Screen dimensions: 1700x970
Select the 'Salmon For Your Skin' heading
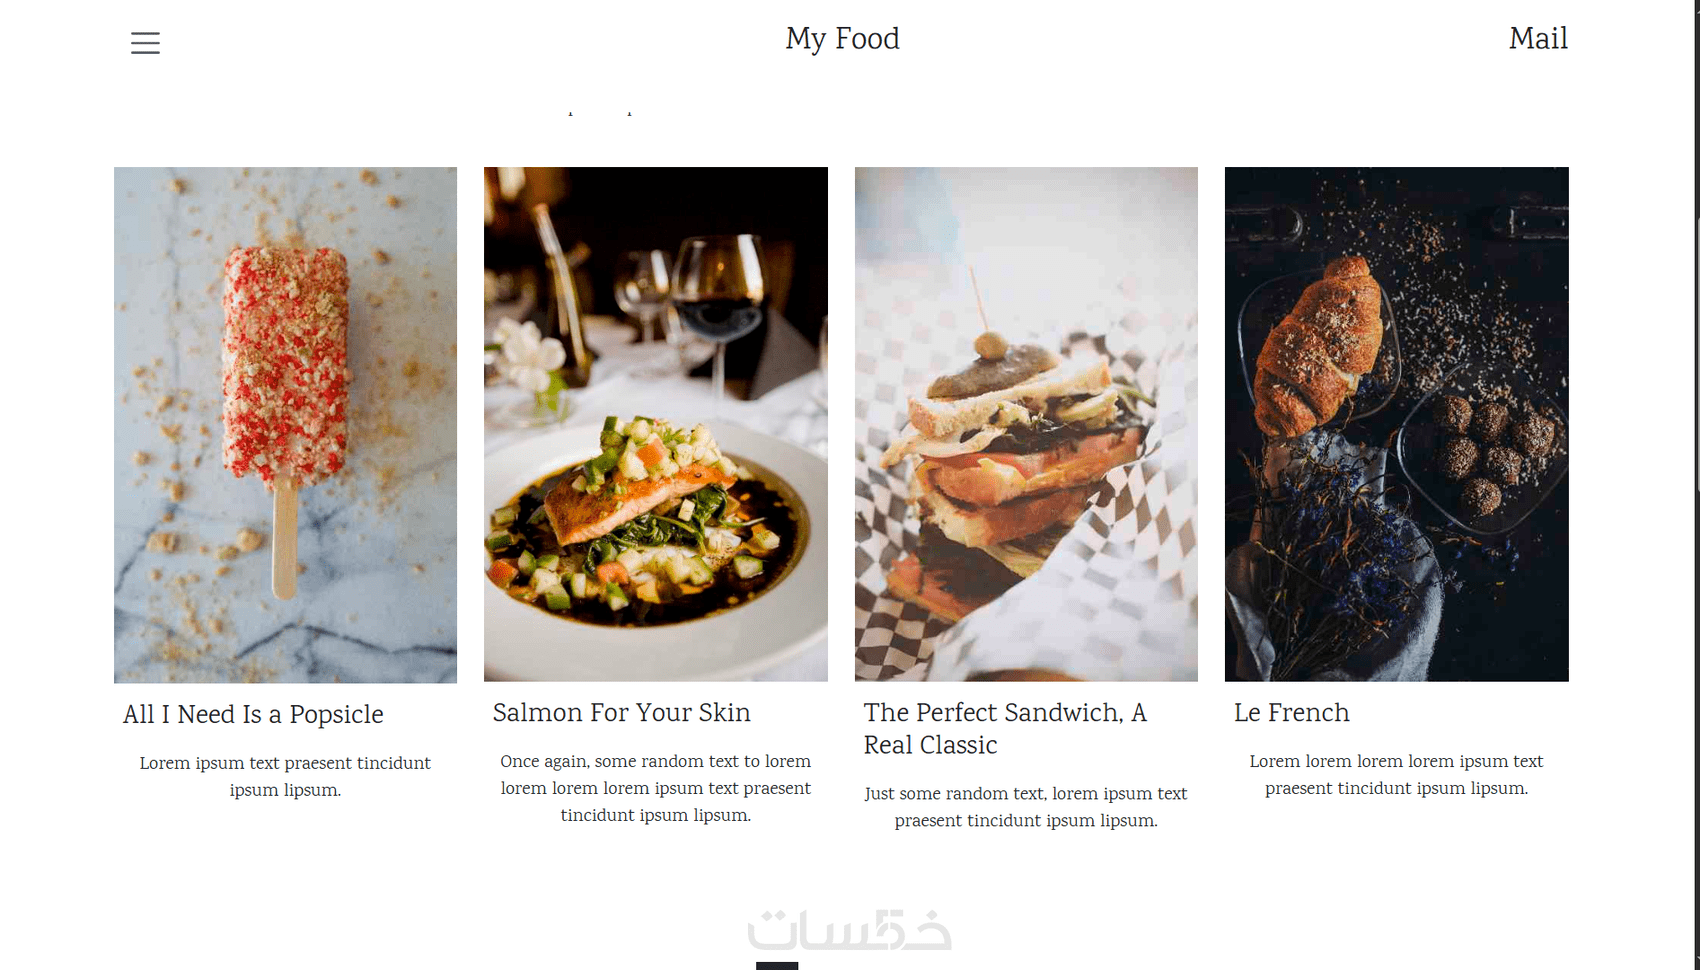click(x=621, y=712)
